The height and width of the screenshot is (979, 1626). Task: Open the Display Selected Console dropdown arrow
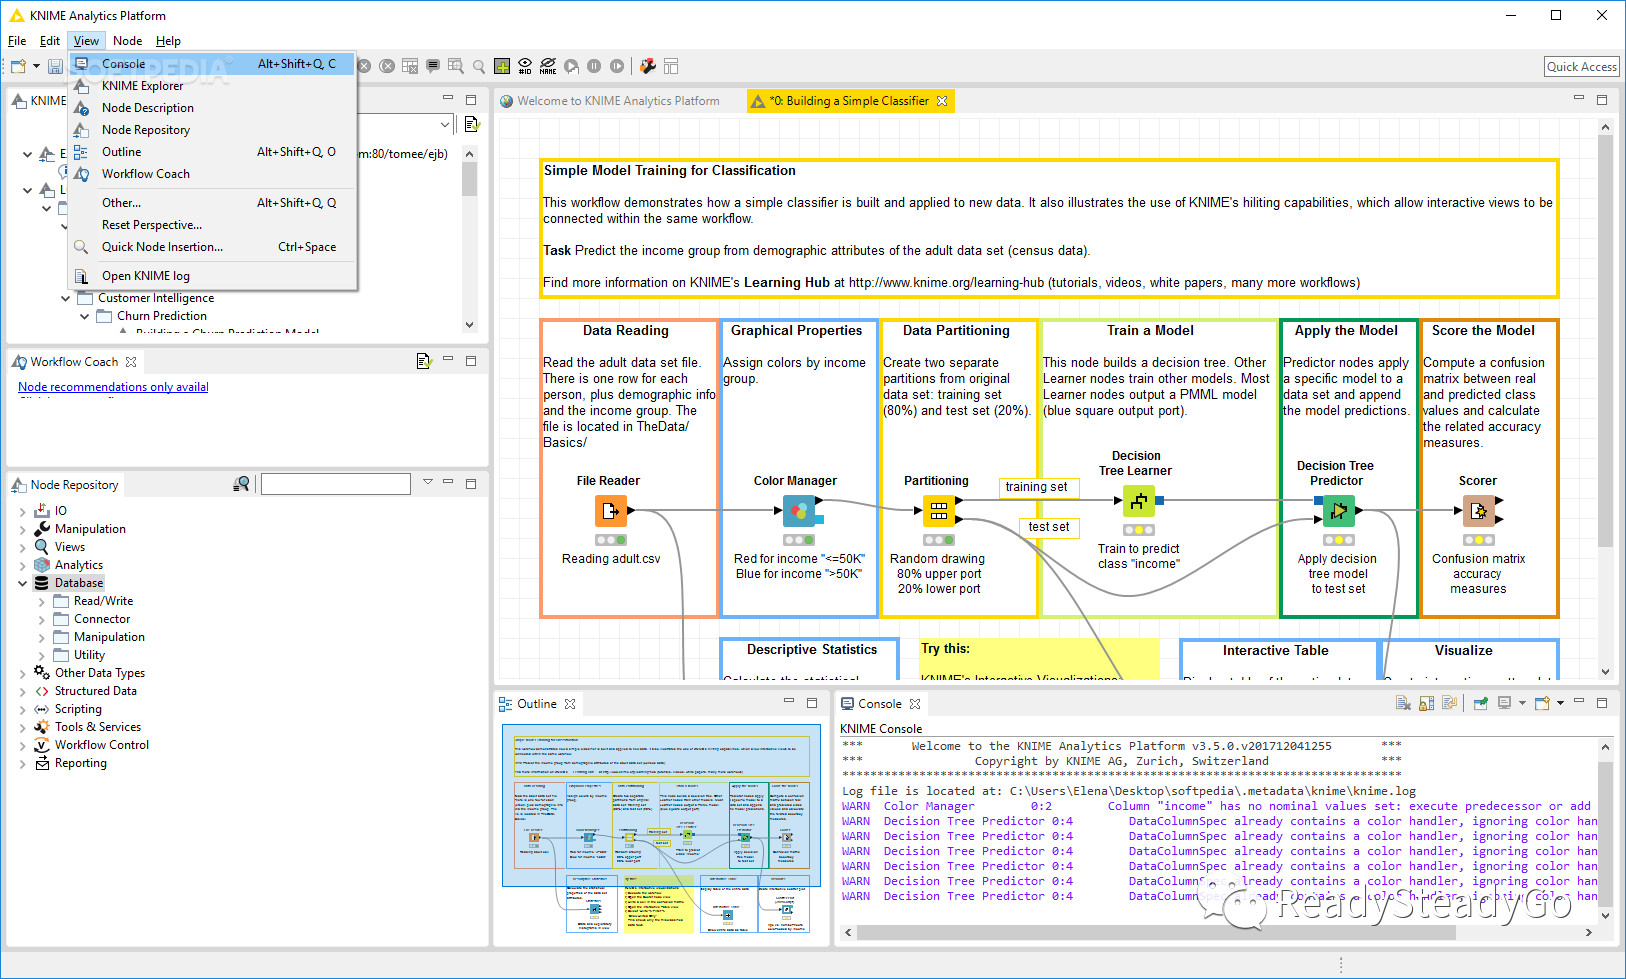[x=1522, y=703]
